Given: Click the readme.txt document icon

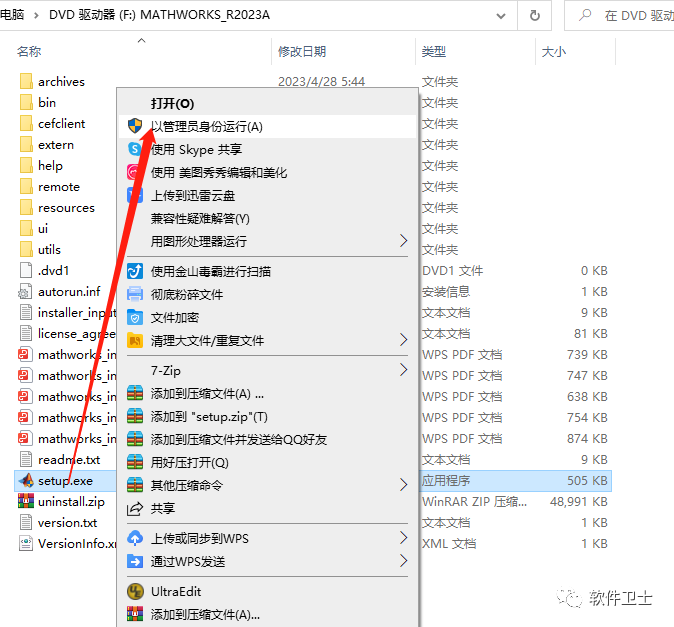Looking at the screenshot, I should [x=26, y=459].
